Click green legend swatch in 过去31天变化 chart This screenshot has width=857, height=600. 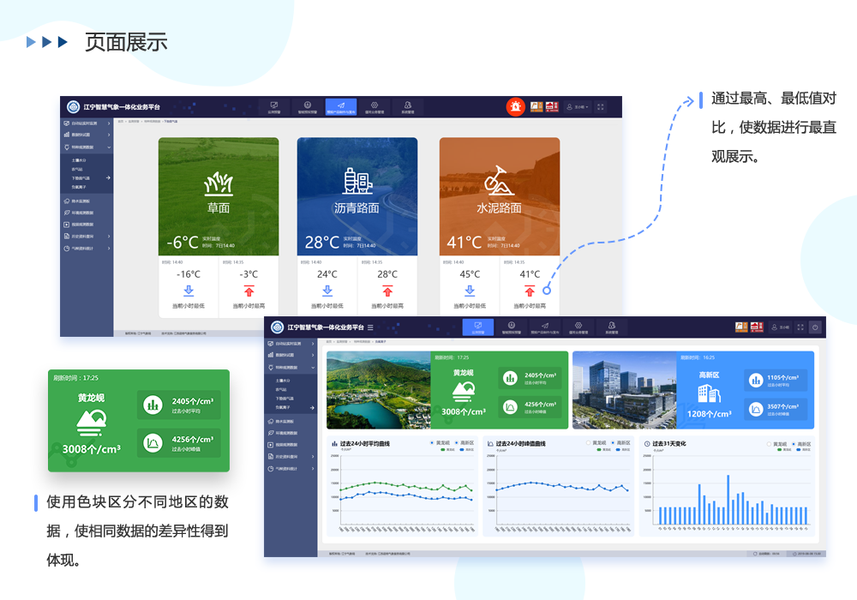[779, 450]
